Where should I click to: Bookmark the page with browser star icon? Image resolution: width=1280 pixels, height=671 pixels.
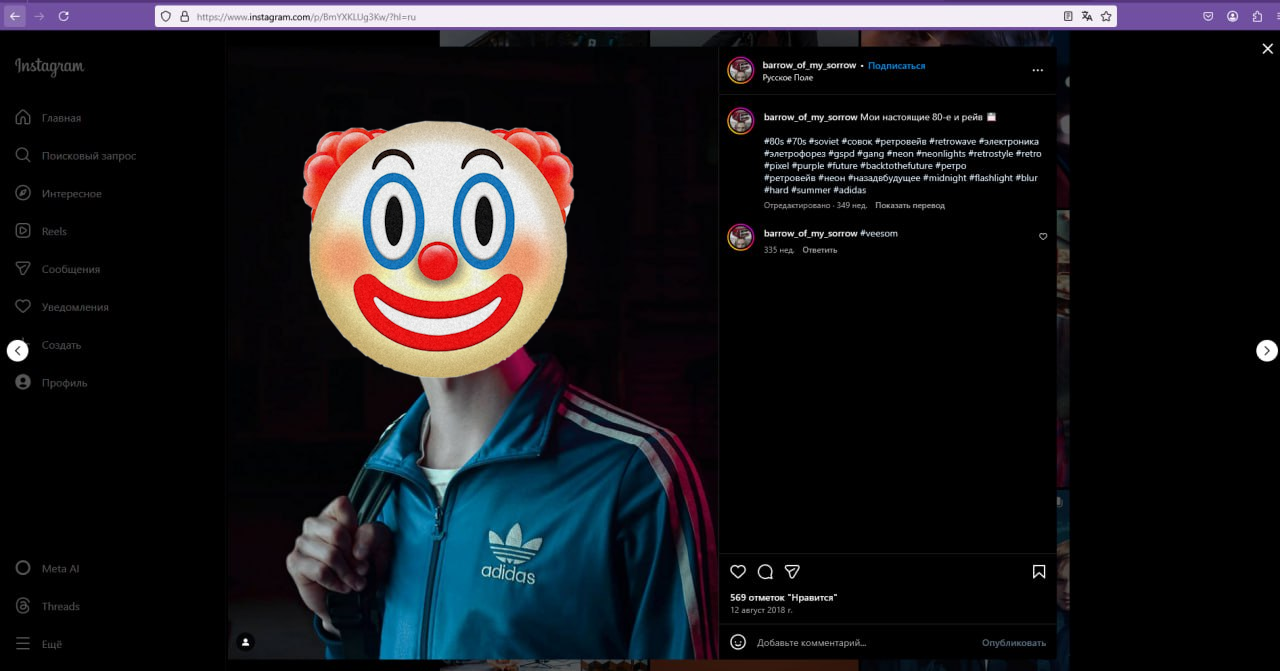pos(1106,16)
